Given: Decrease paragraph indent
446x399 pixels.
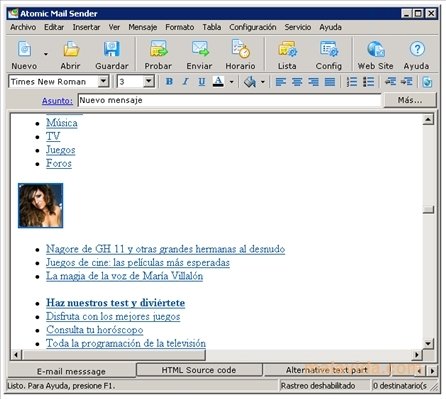Looking at the screenshot, I should (390, 82).
